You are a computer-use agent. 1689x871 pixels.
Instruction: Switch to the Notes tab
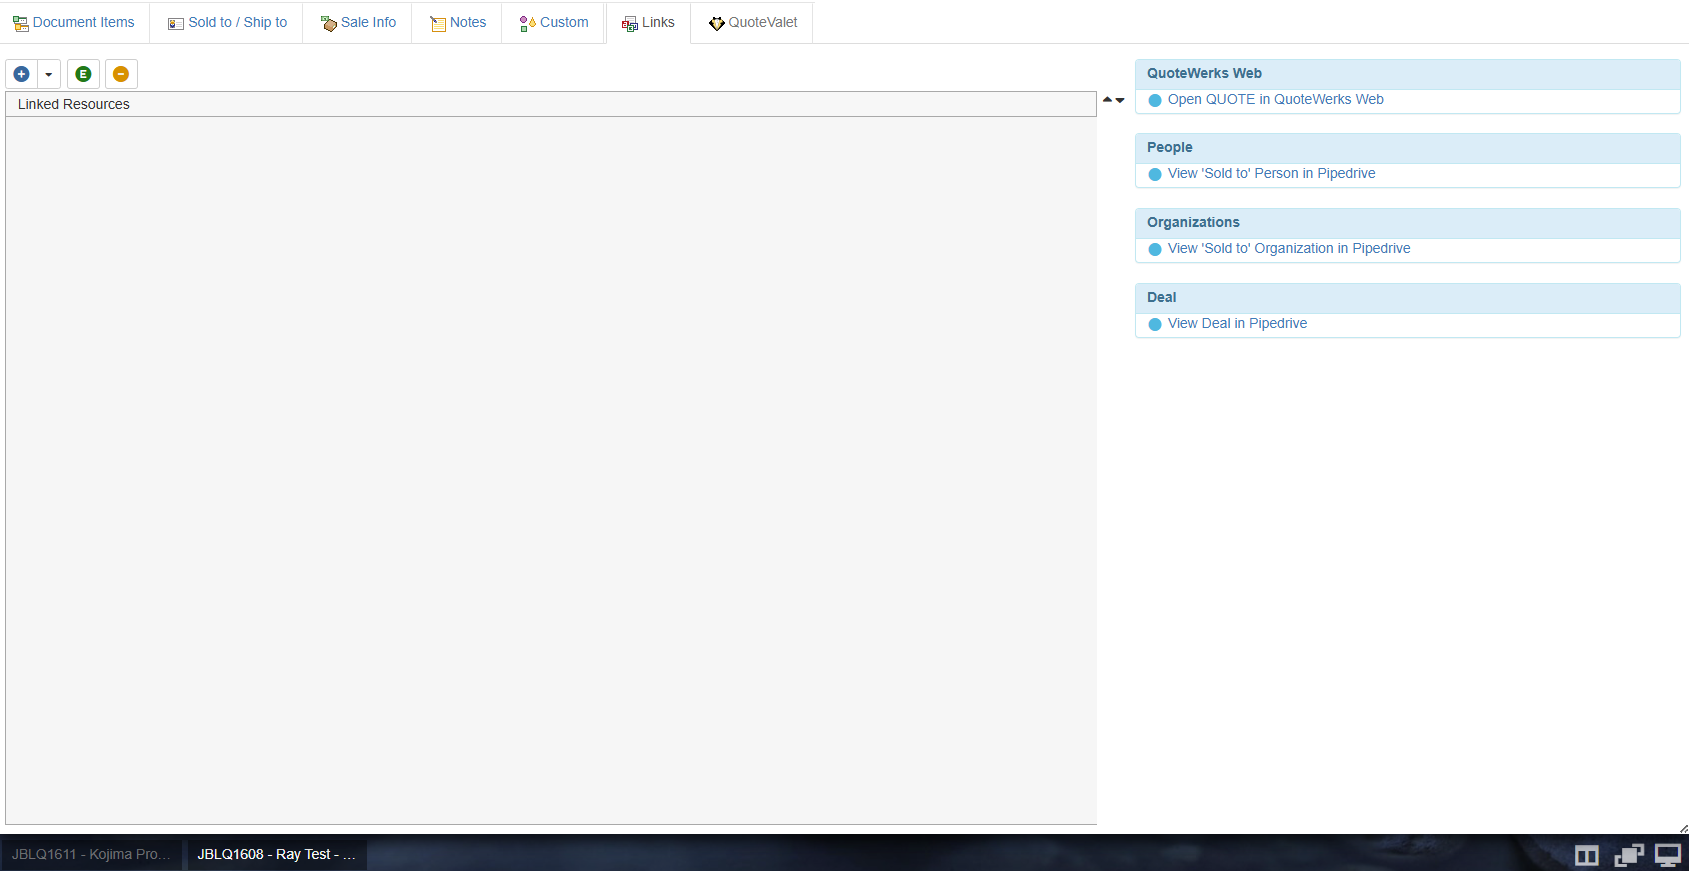pyautogui.click(x=458, y=22)
